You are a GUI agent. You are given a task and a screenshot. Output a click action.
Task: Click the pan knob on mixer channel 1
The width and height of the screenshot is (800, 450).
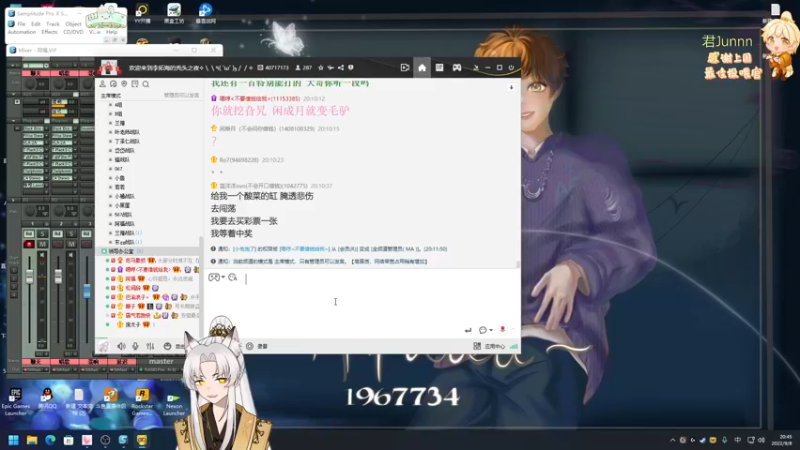(x=31, y=211)
